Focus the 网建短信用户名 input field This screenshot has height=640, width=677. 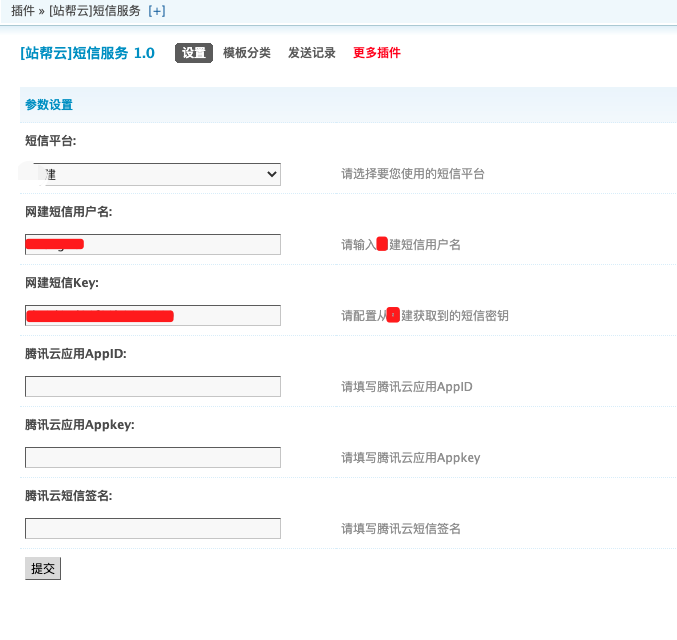coord(153,245)
